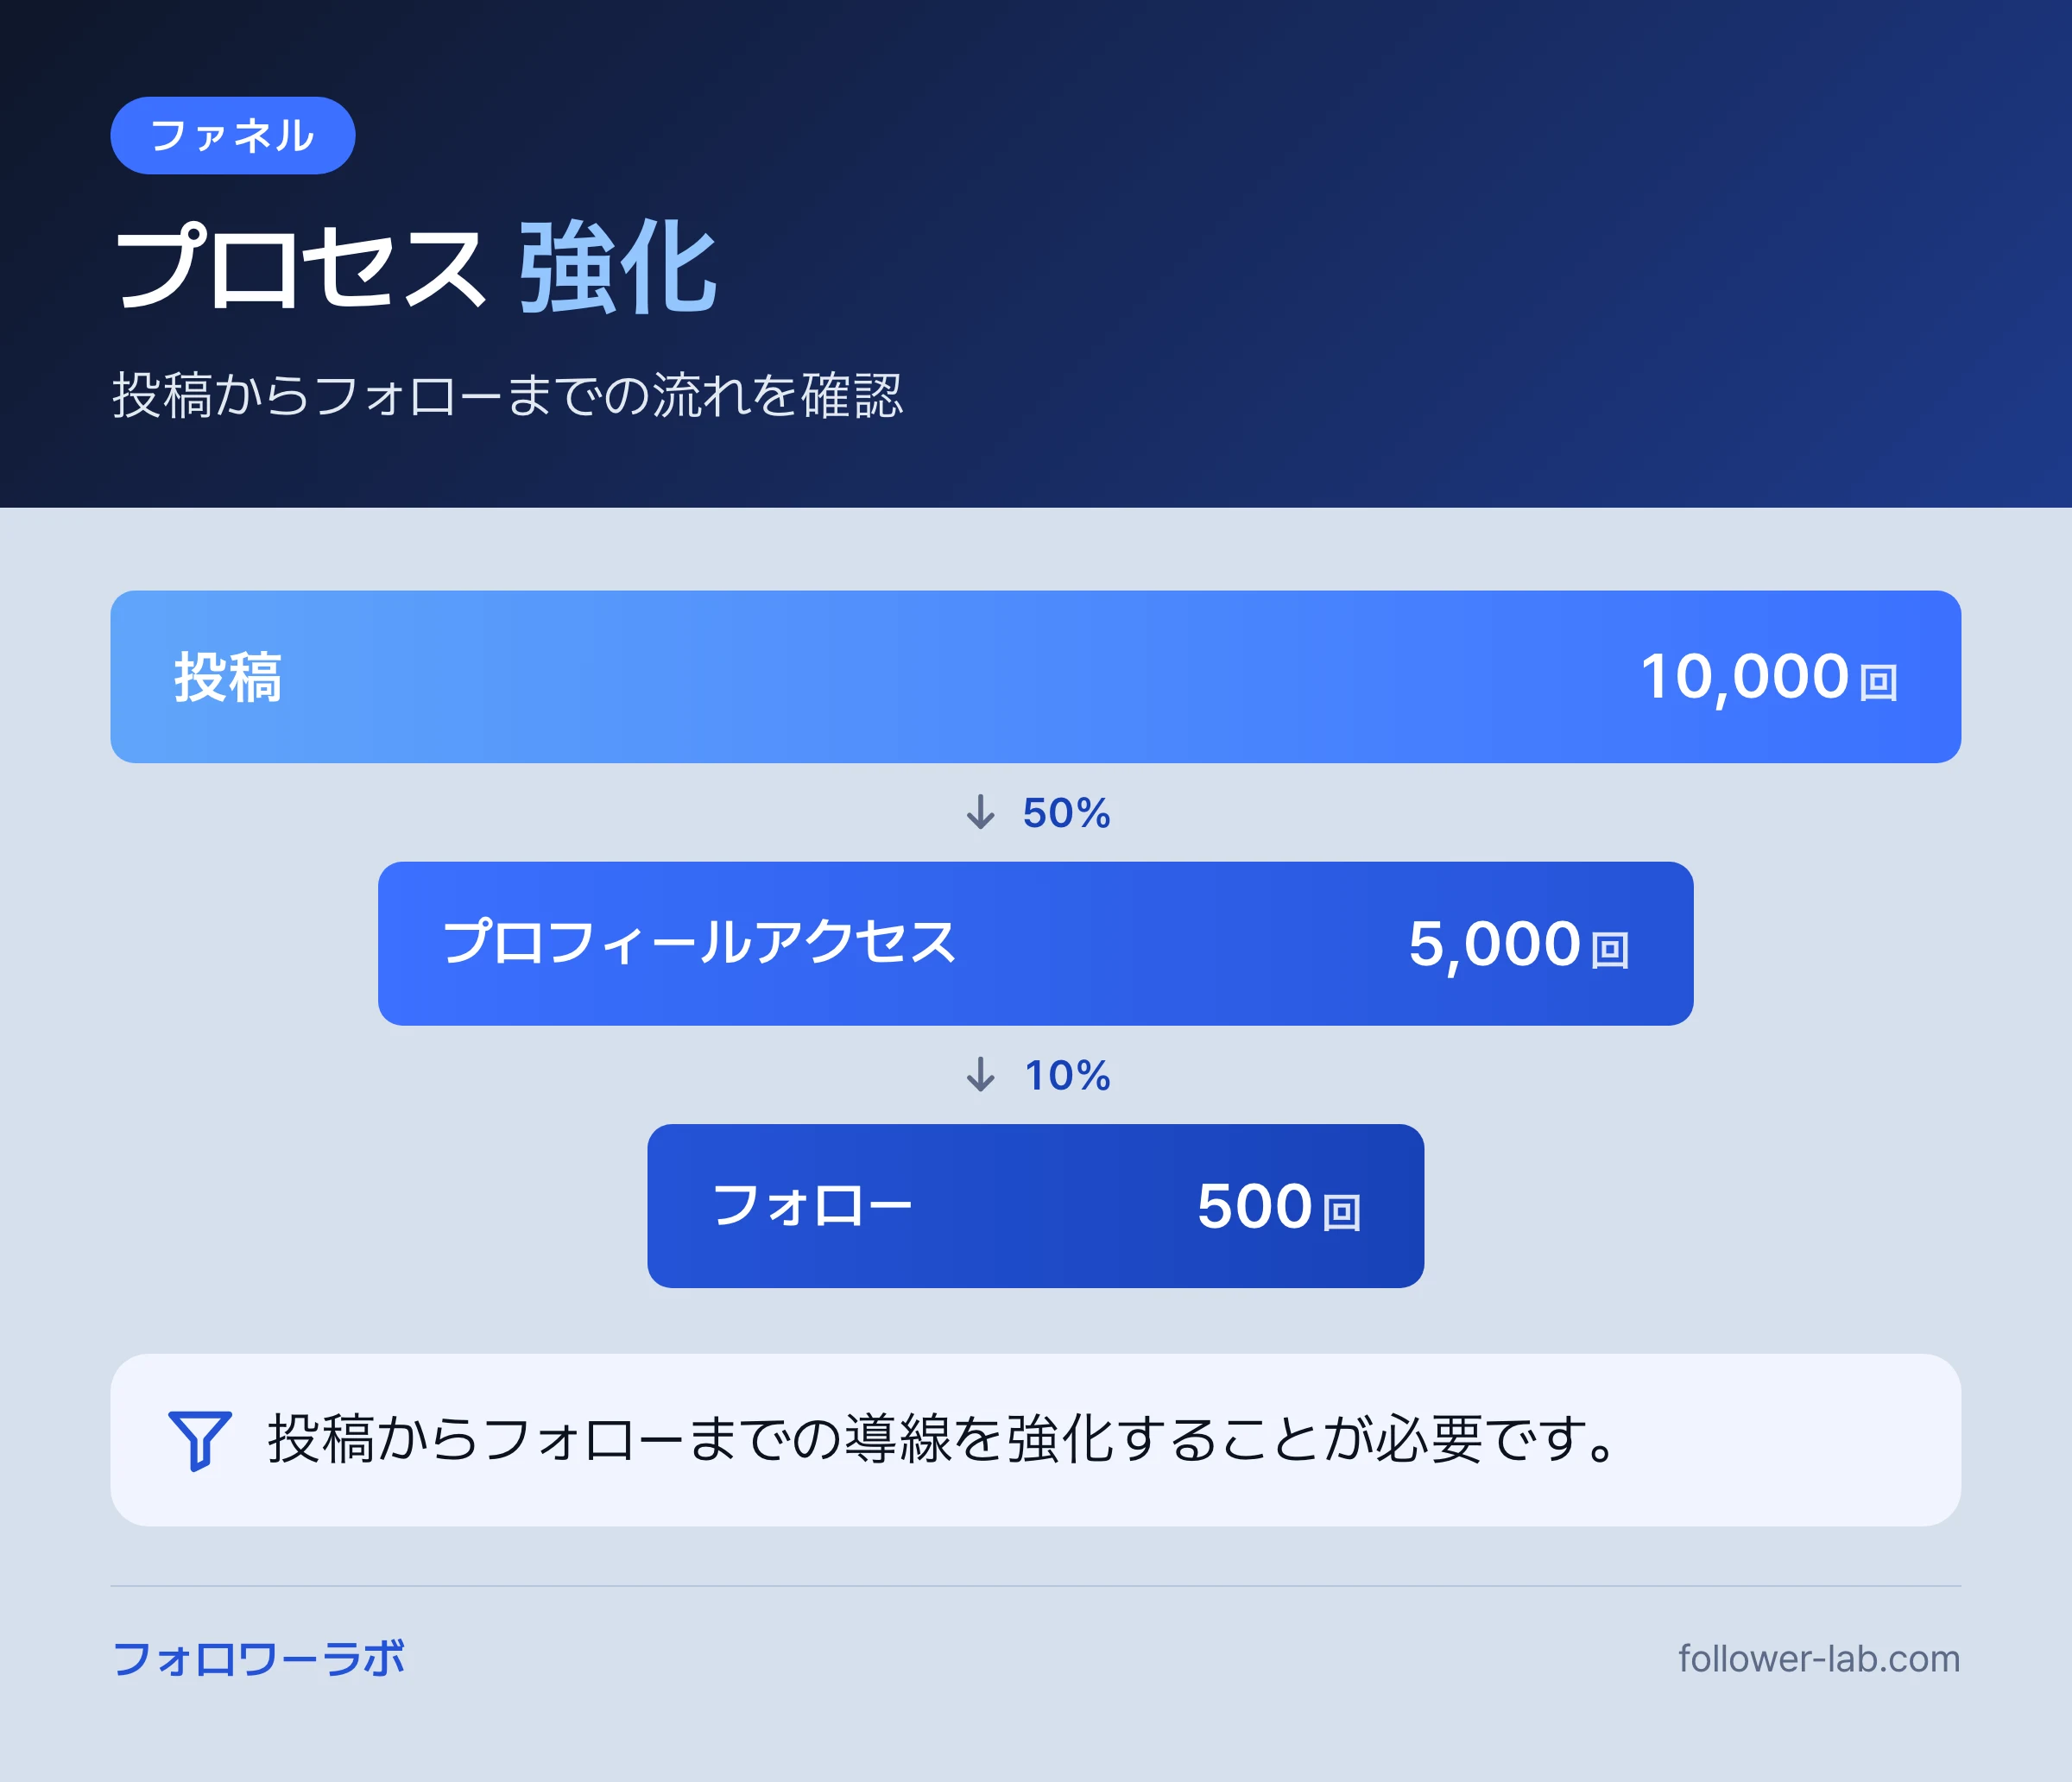Select the プロフィールアクセス funnel bar
The height and width of the screenshot is (1782, 2072).
coord(1035,943)
